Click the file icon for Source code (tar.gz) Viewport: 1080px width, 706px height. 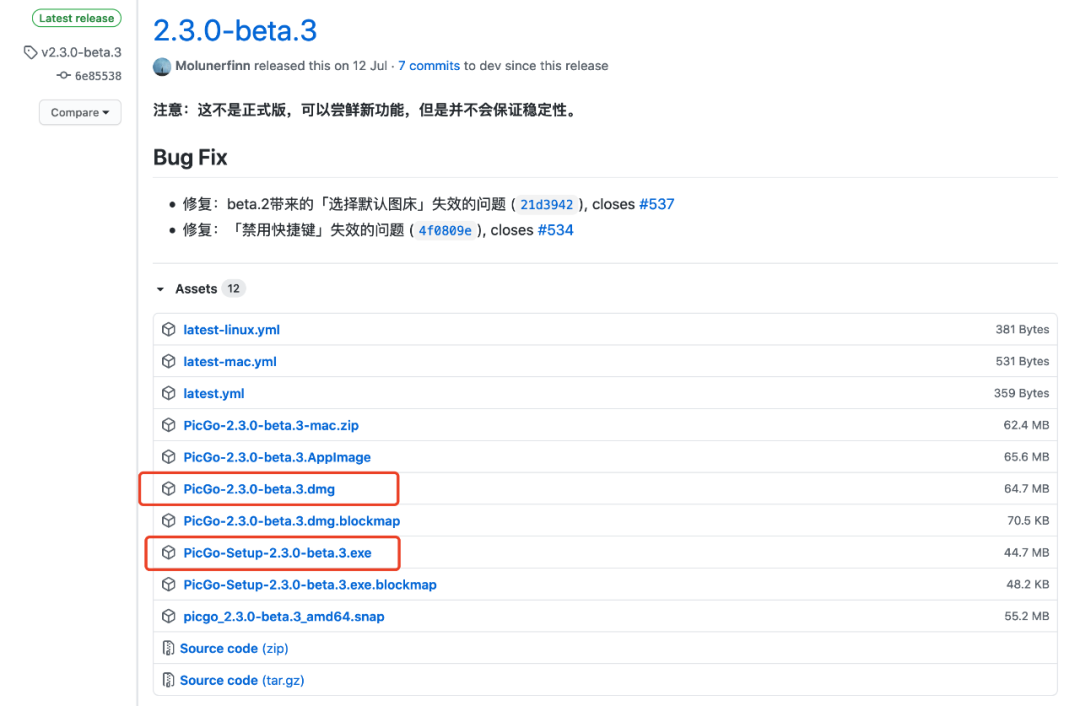click(169, 680)
